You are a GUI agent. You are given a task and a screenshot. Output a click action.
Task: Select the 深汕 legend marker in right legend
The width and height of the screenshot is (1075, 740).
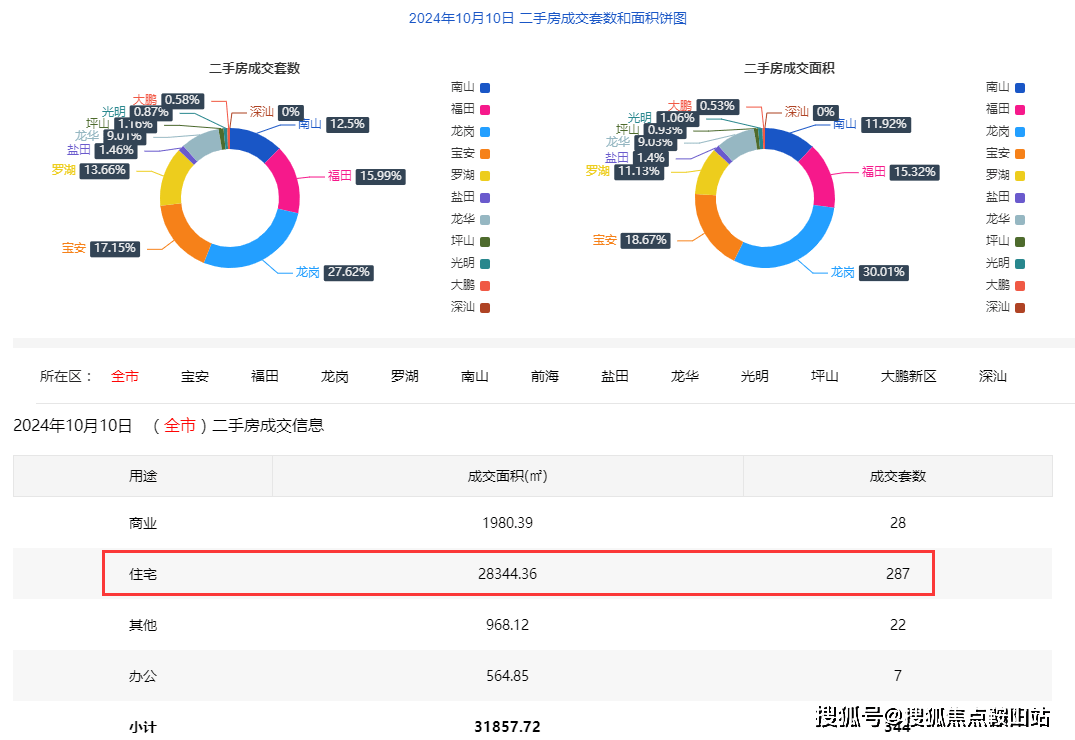1018,307
